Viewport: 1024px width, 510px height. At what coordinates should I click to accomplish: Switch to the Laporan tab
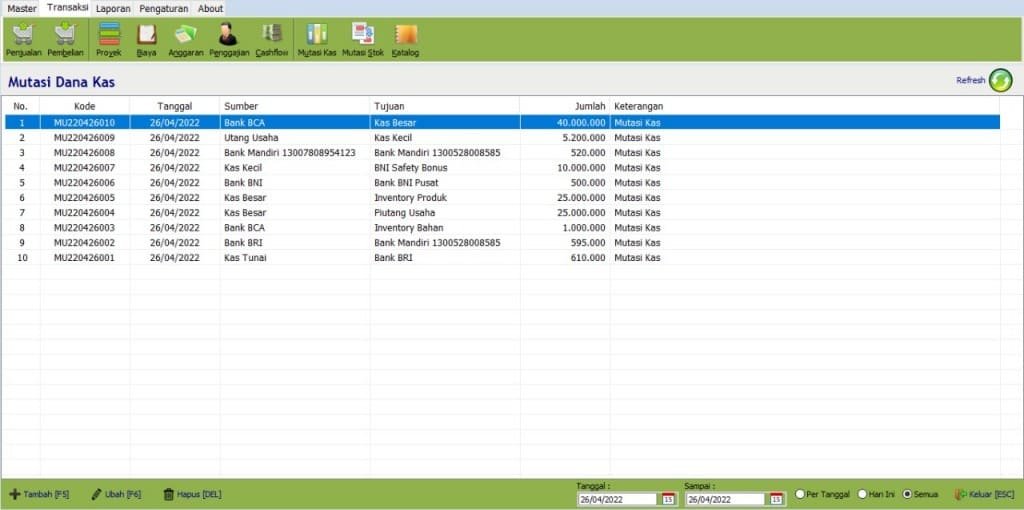[x=114, y=8]
